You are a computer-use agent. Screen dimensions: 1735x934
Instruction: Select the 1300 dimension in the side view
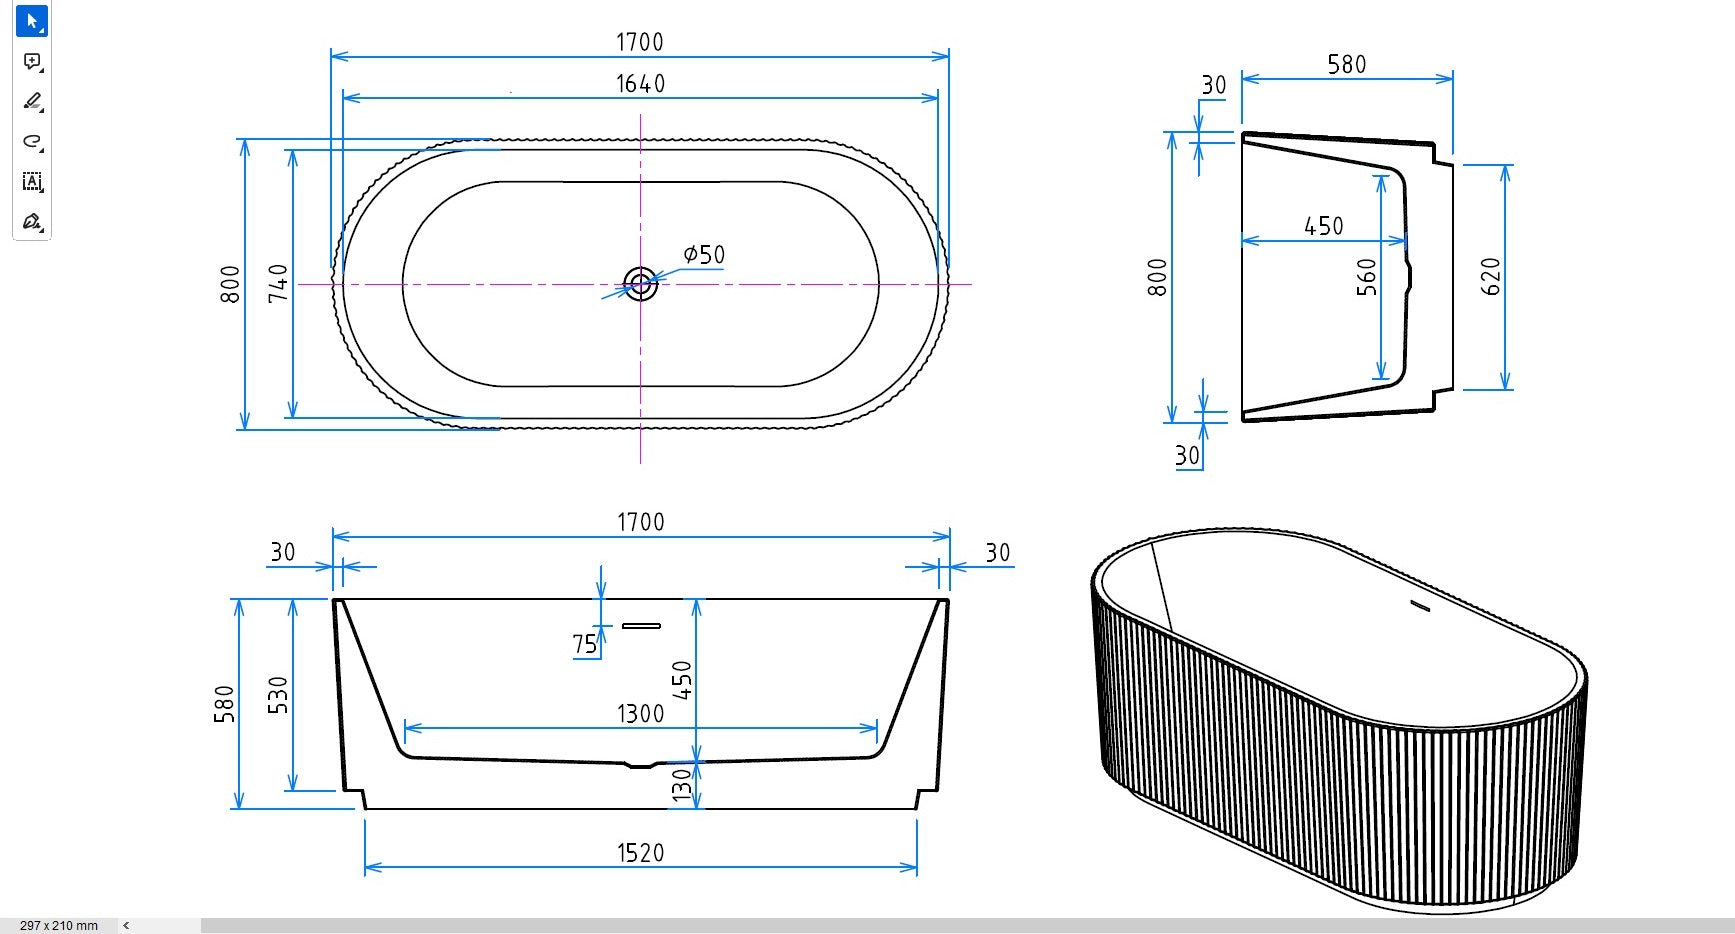[640, 714]
